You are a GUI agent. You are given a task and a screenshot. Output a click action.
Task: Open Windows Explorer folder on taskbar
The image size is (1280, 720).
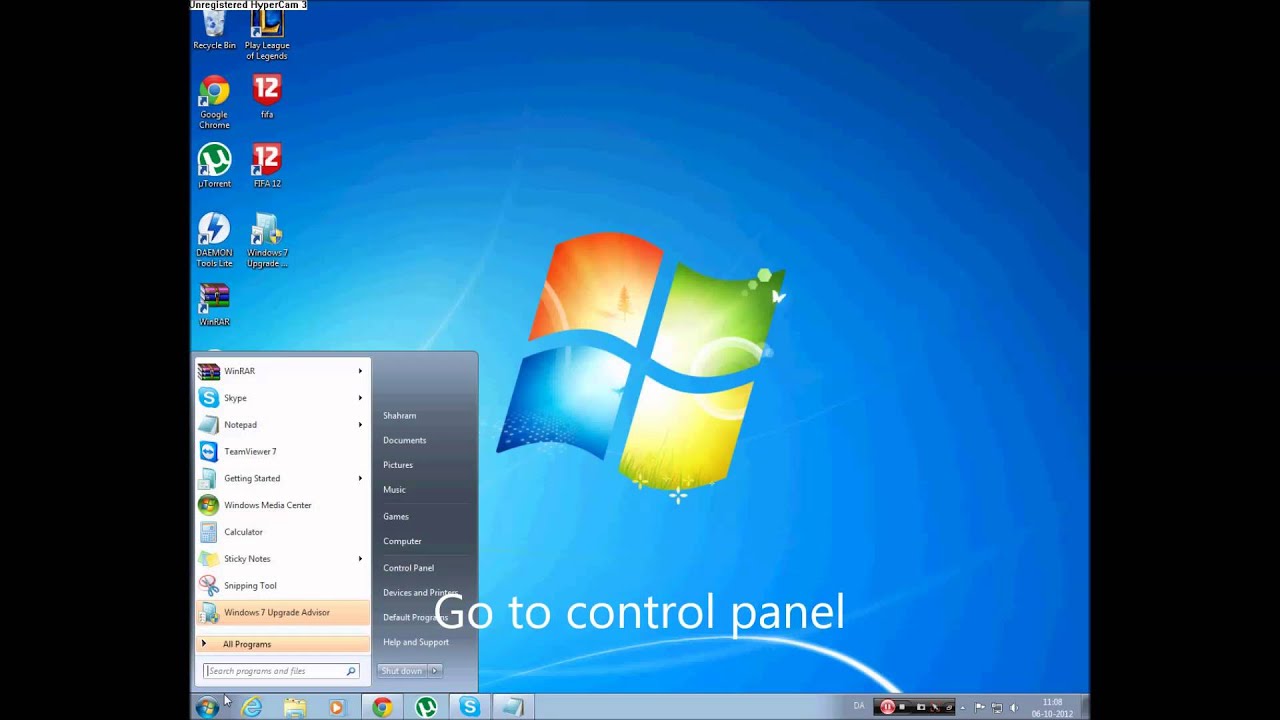click(295, 707)
